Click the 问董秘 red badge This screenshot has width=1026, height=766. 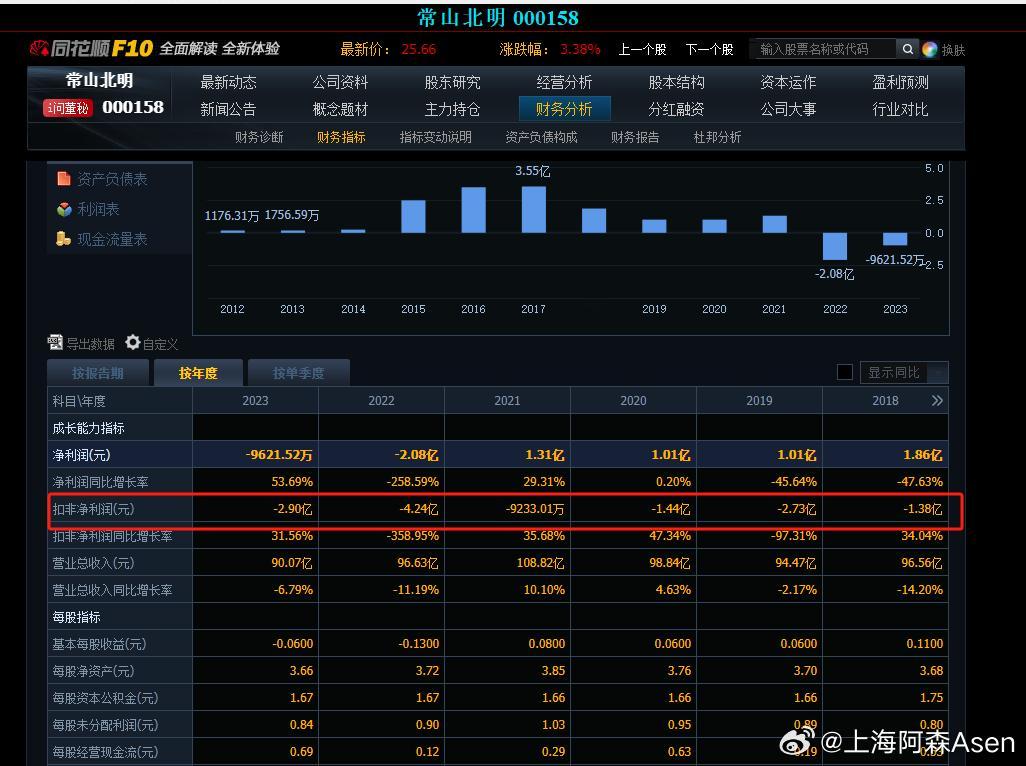point(68,108)
